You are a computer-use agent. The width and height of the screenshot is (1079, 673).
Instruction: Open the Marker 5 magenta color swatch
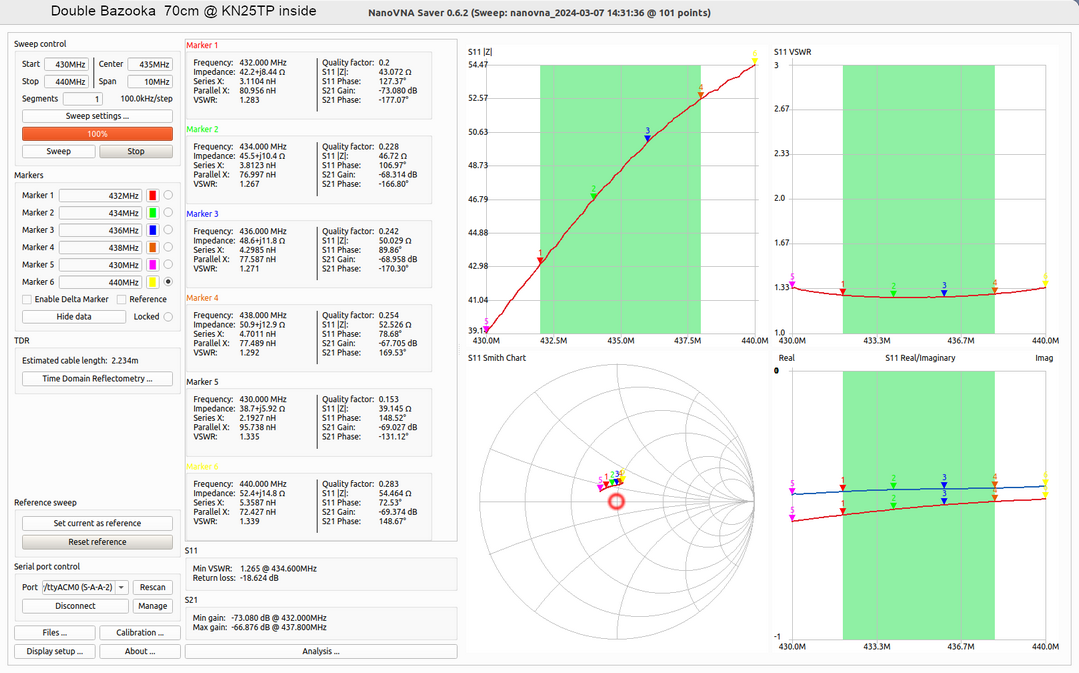pyautogui.click(x=153, y=264)
